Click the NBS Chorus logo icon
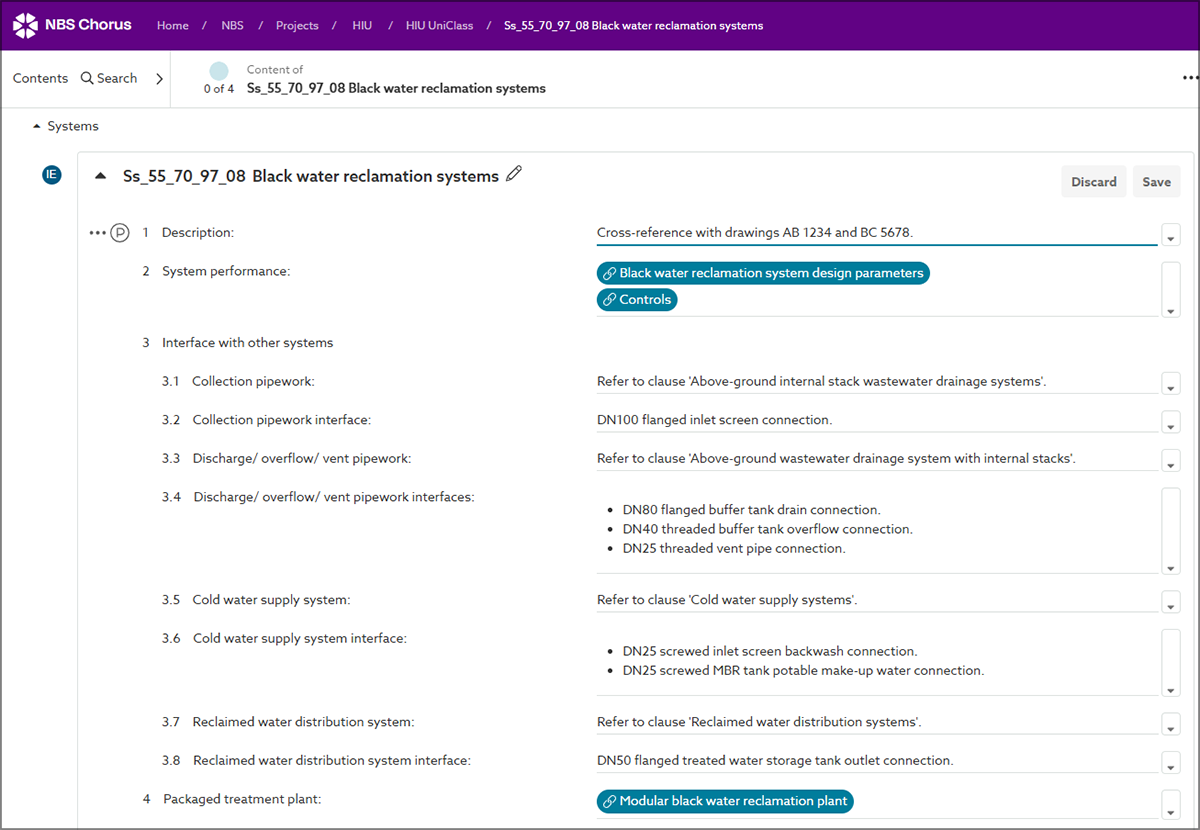Image resolution: width=1200 pixels, height=830 pixels. pyautogui.click(x=26, y=25)
